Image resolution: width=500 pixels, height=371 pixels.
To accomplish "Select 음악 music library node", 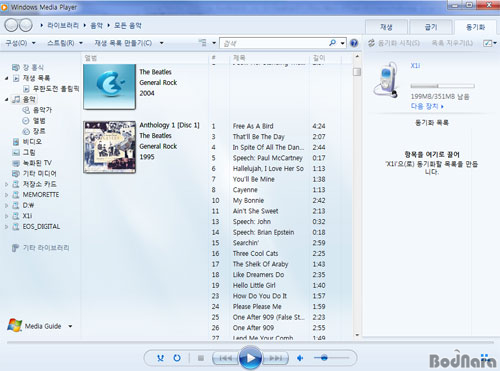I will pos(29,99).
